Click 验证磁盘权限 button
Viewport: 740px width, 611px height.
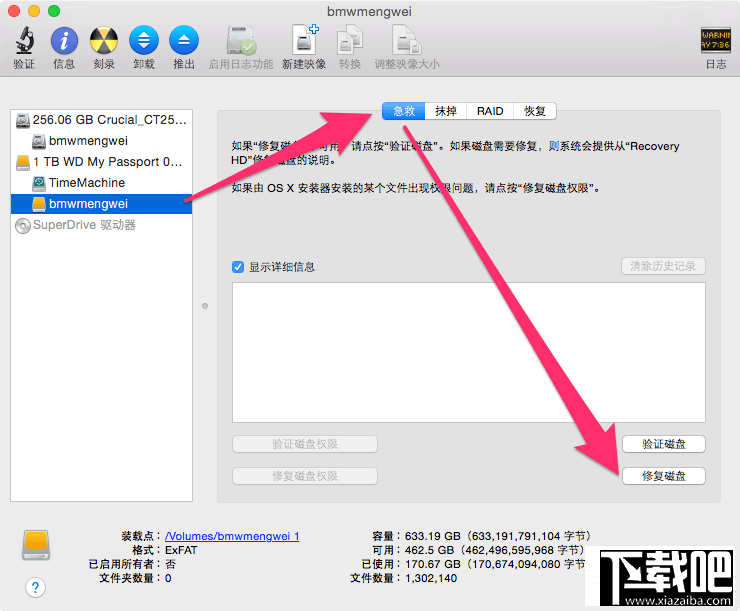(x=304, y=444)
